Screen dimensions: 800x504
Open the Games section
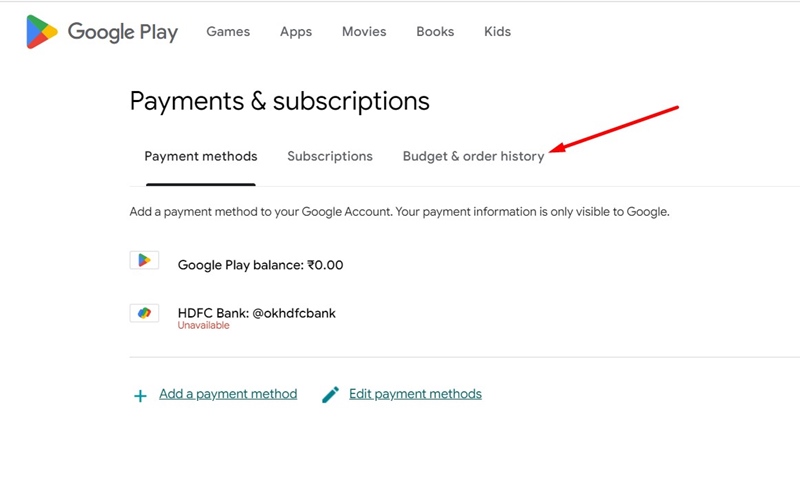click(x=228, y=32)
